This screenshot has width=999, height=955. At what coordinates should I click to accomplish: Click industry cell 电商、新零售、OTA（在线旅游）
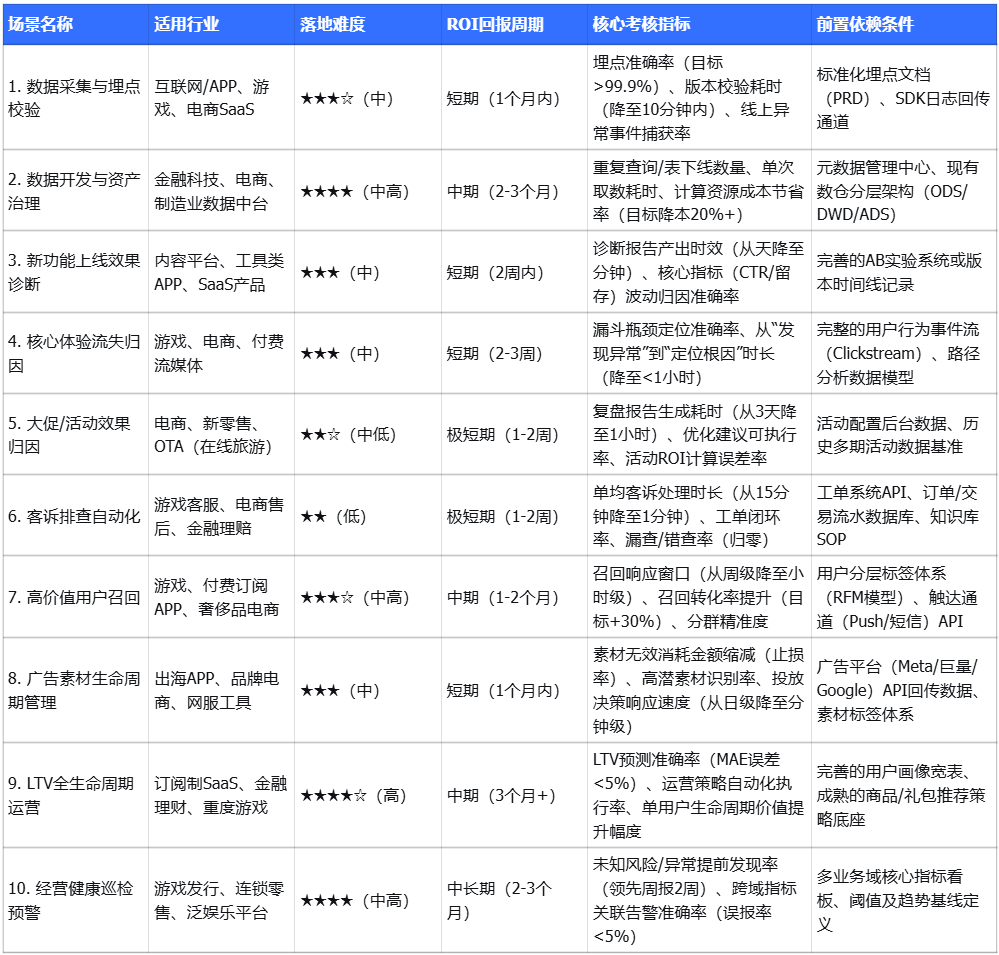click(x=222, y=434)
